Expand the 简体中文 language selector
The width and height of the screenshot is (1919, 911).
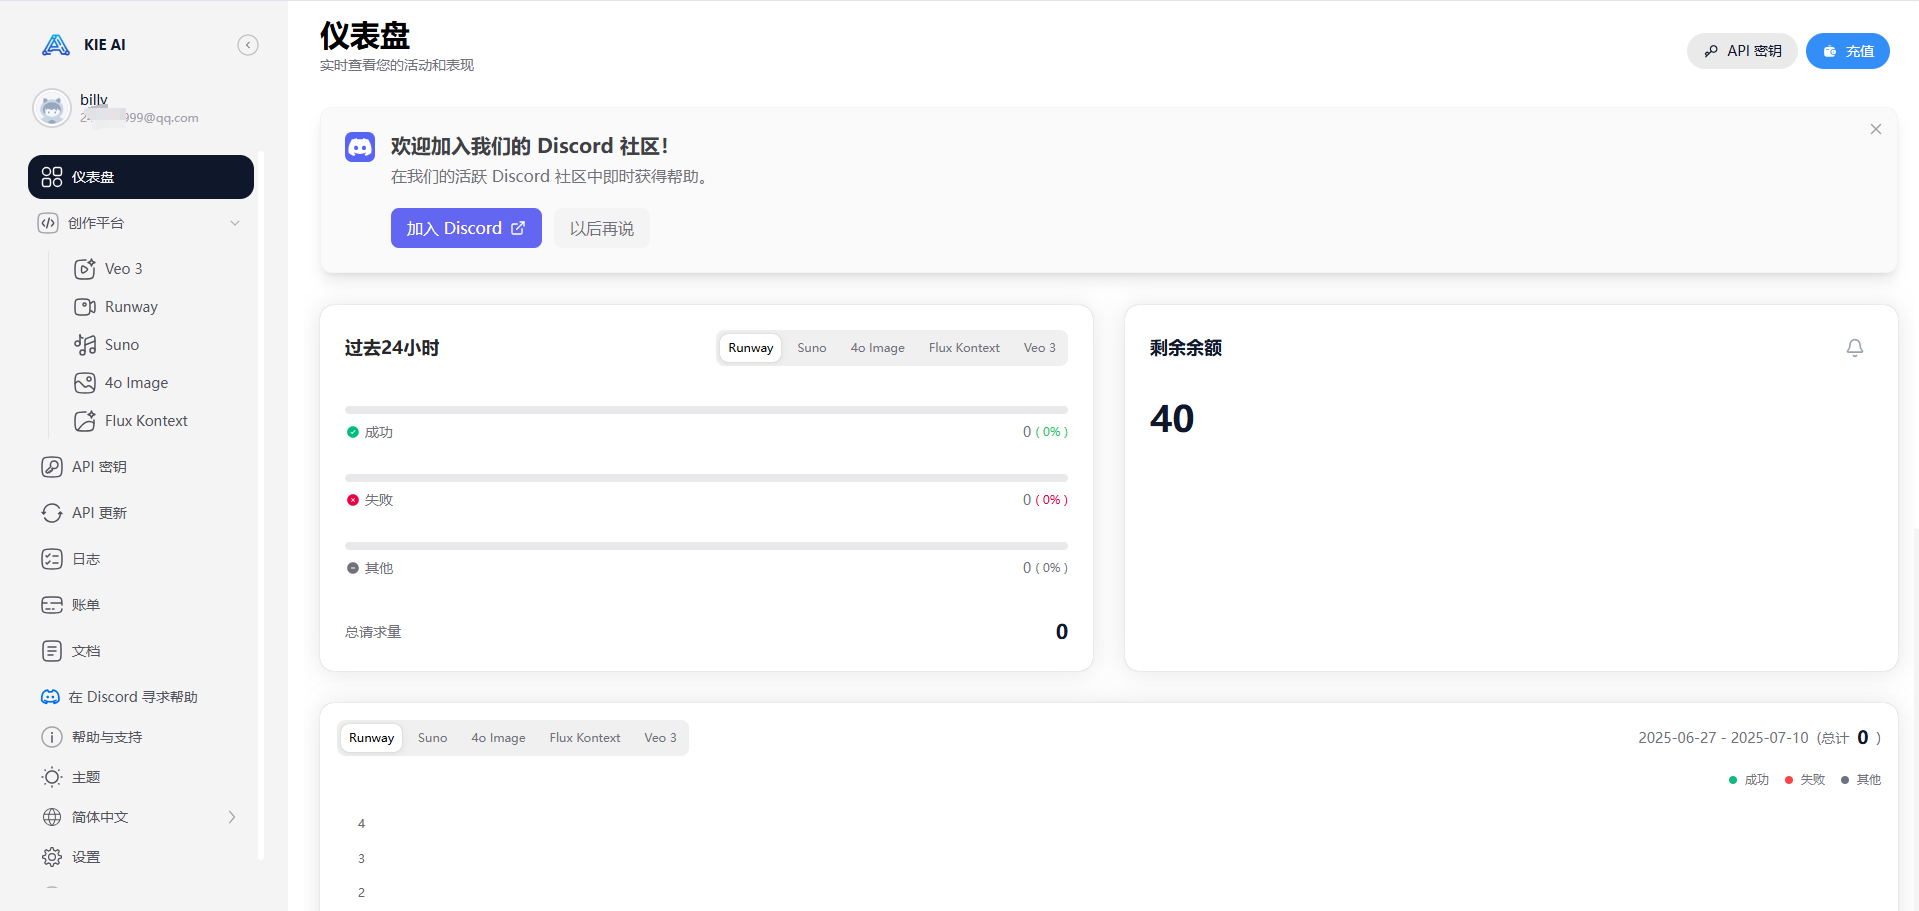(140, 817)
